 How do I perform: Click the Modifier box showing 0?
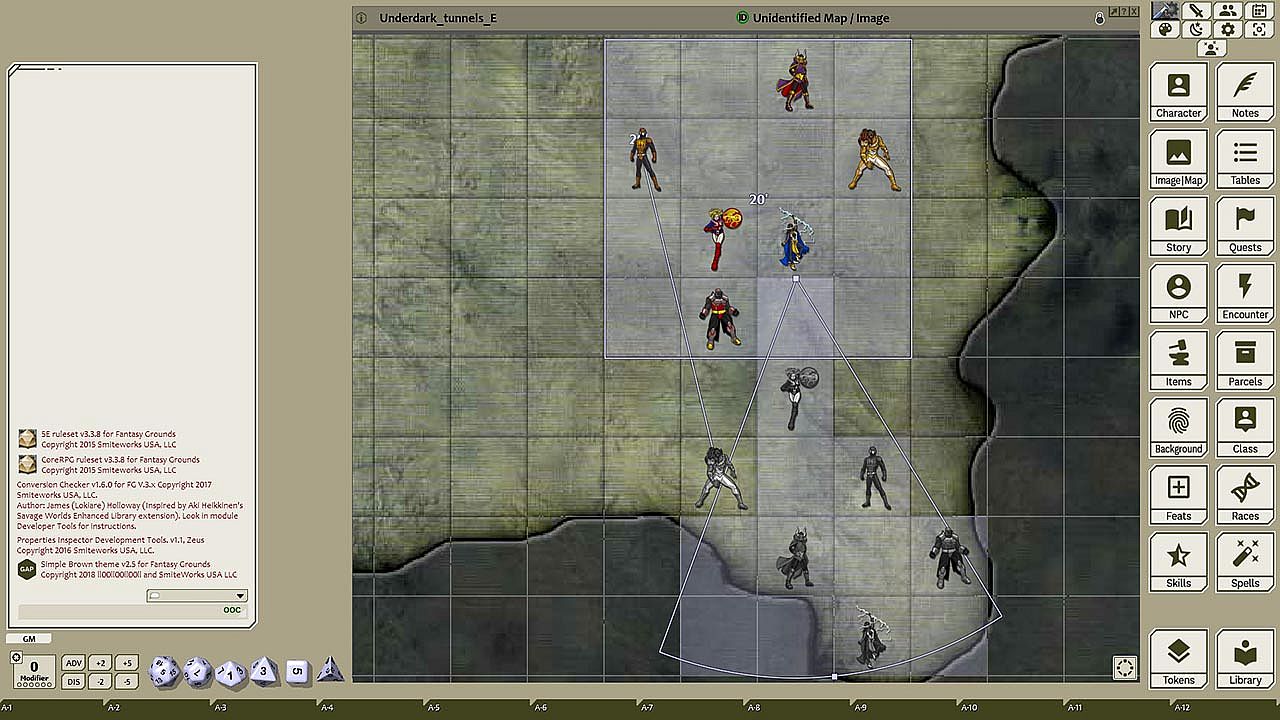point(34,671)
